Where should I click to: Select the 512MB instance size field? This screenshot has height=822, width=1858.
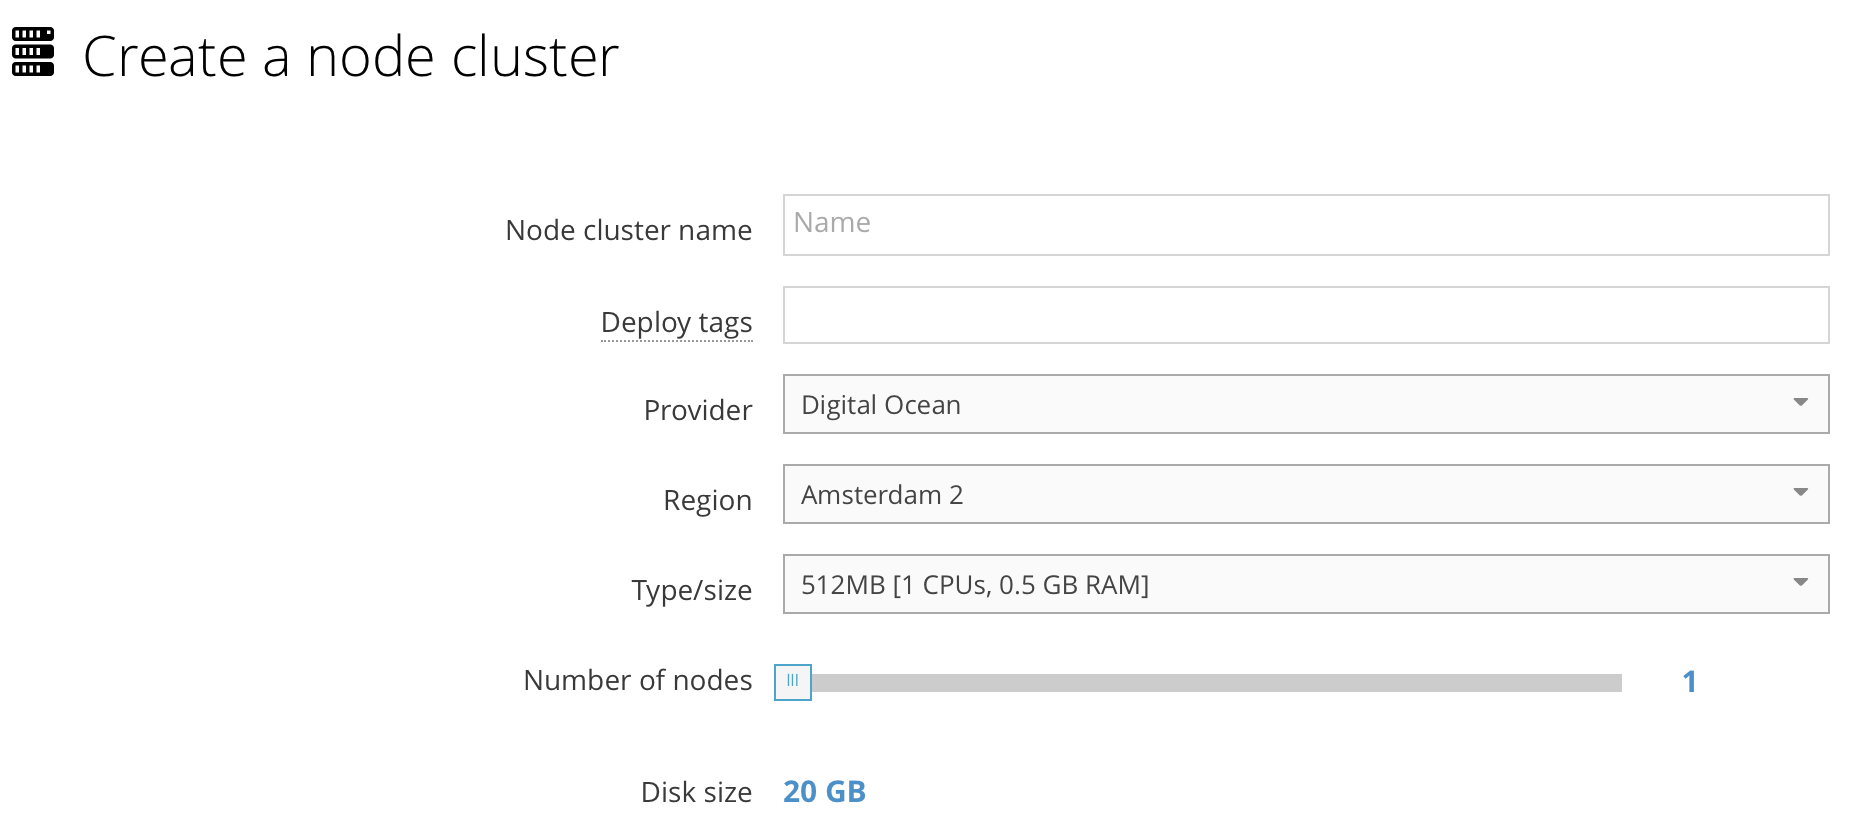[x=1100, y=584]
